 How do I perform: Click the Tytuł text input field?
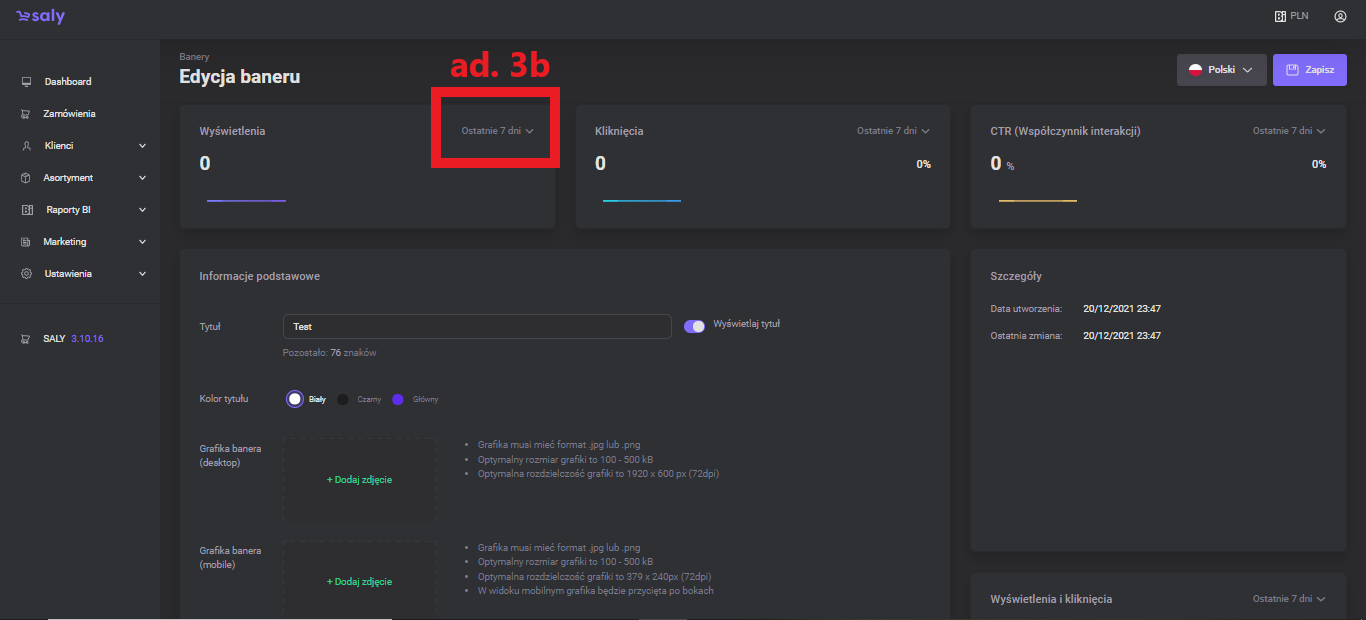pyautogui.click(x=477, y=327)
